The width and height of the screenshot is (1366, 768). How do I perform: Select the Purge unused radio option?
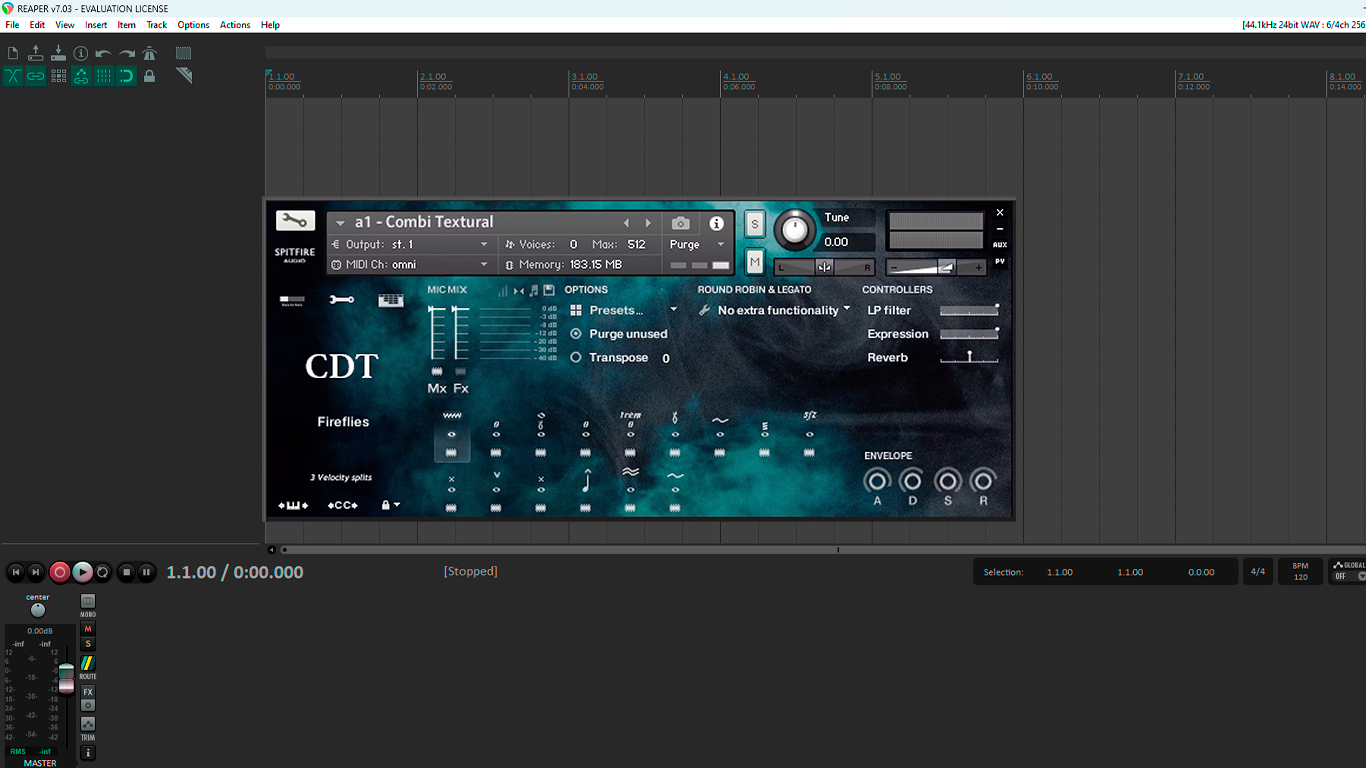point(576,334)
